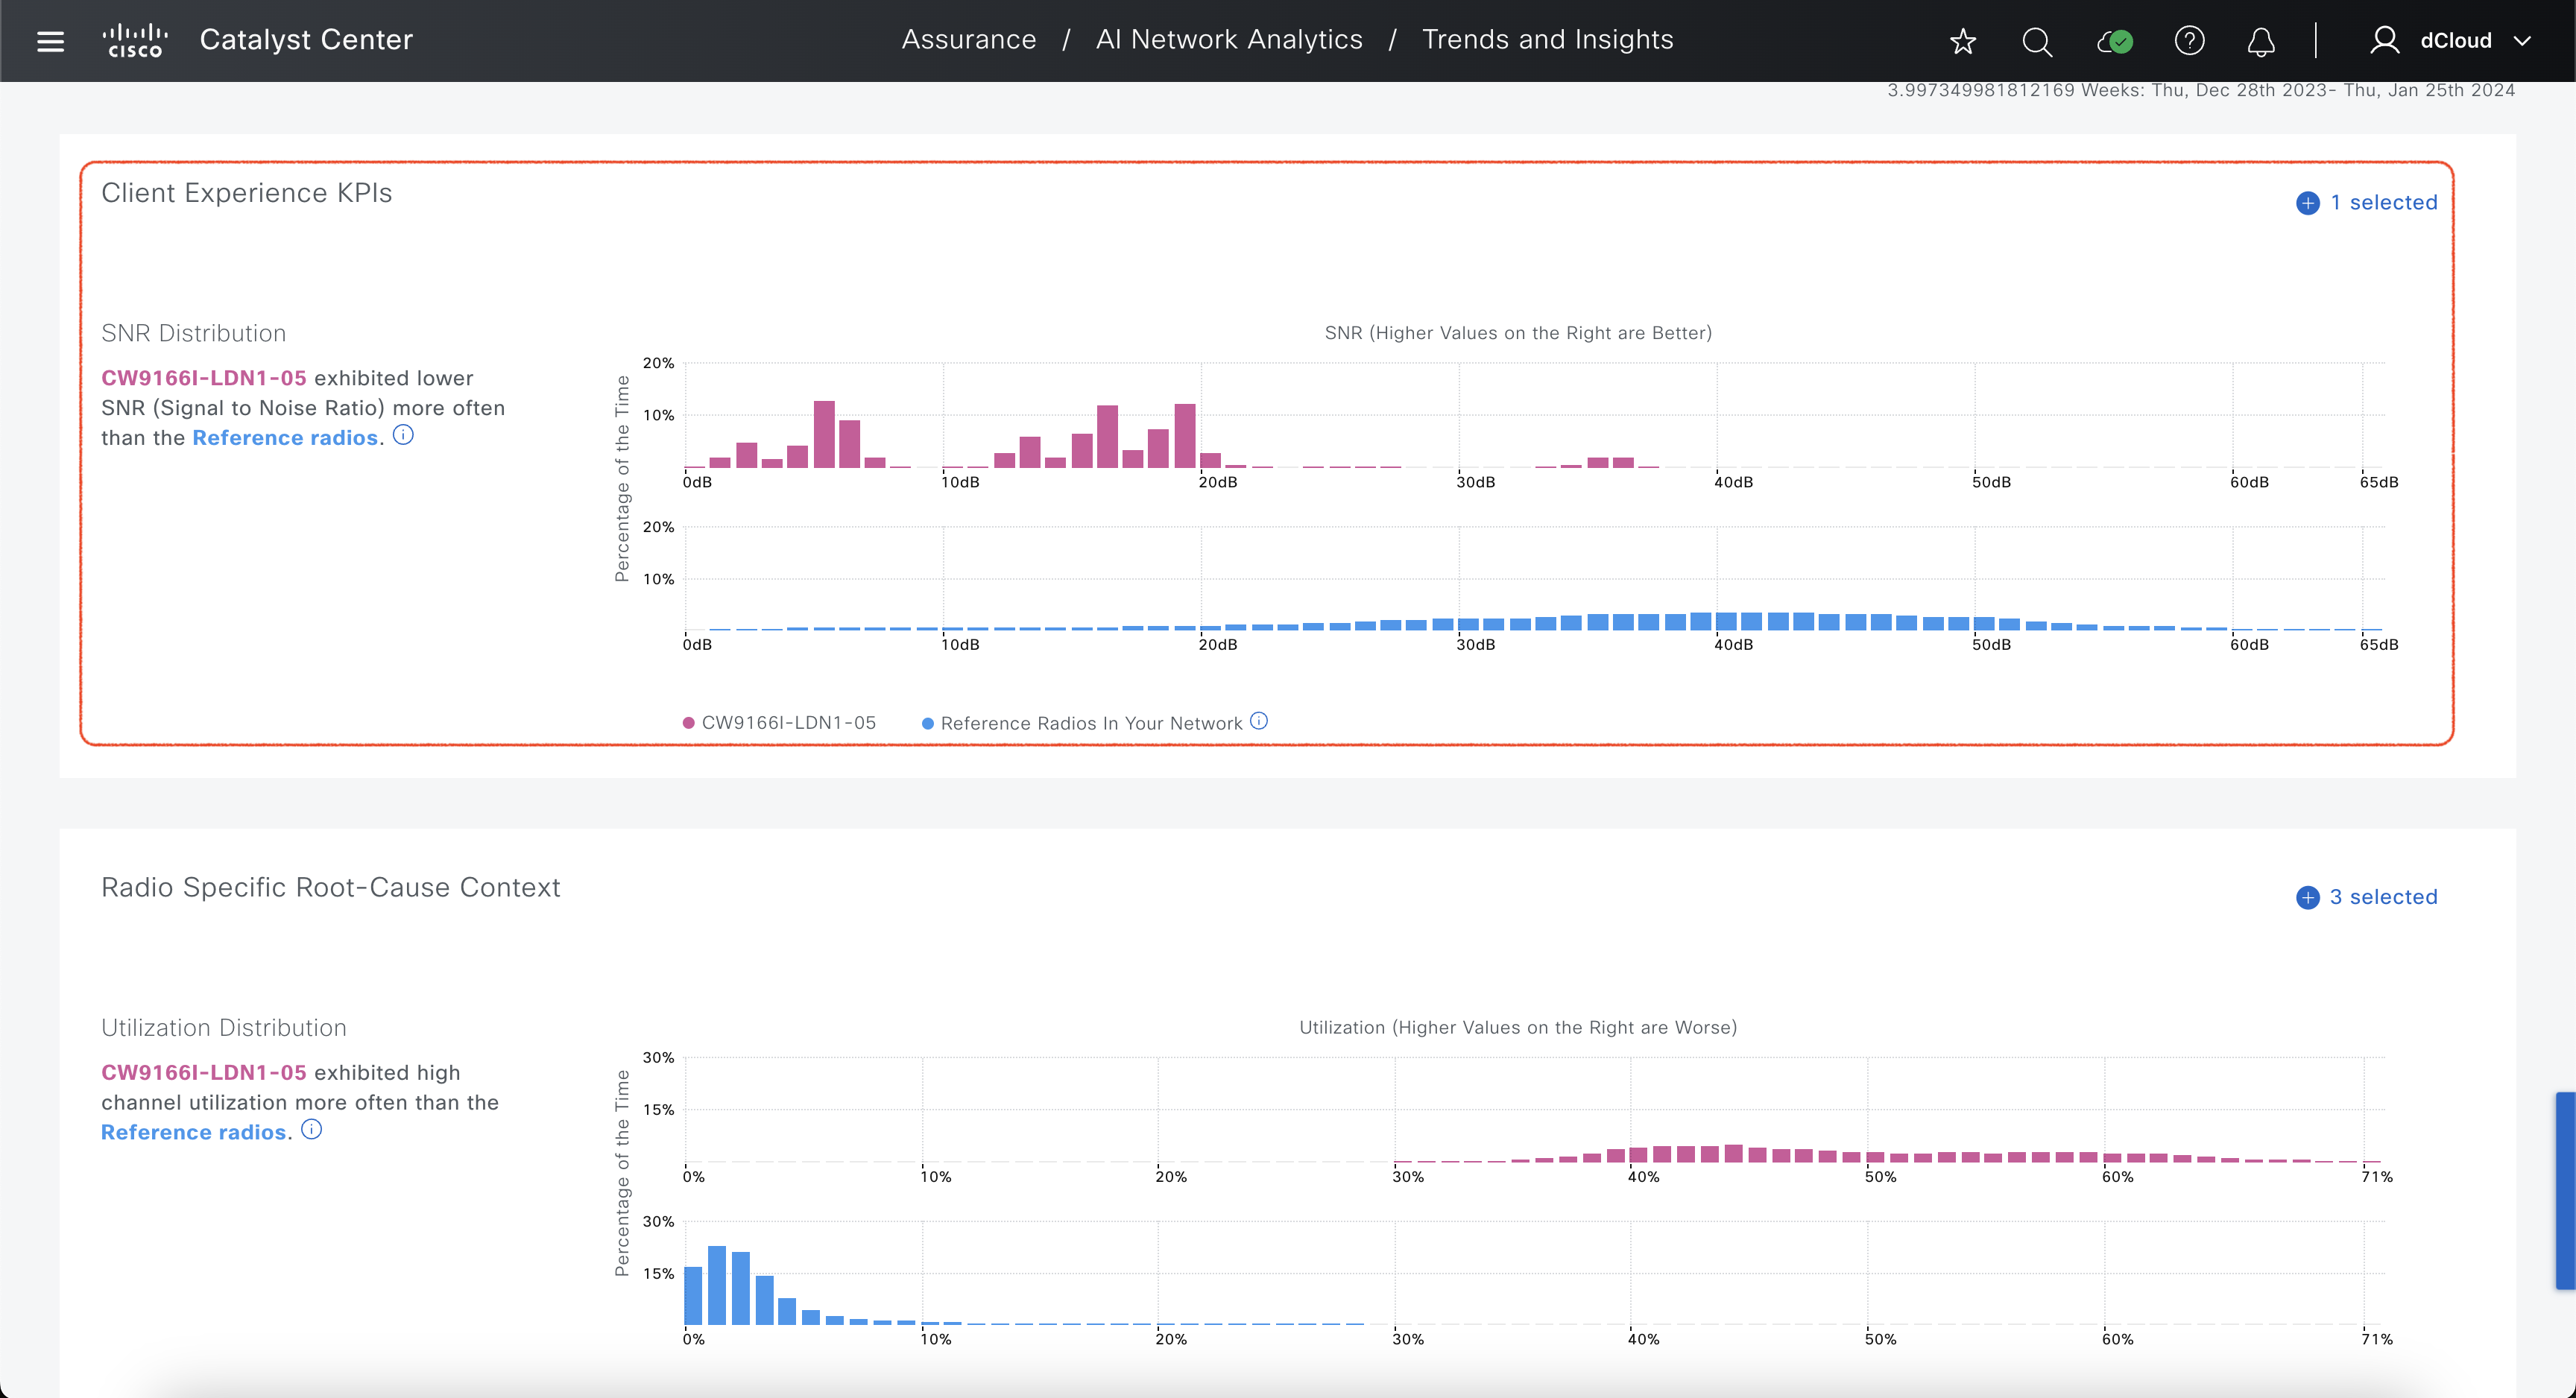Check the cloud connection status icon
Screen dimensions: 2576x1398
[x=2114, y=41]
